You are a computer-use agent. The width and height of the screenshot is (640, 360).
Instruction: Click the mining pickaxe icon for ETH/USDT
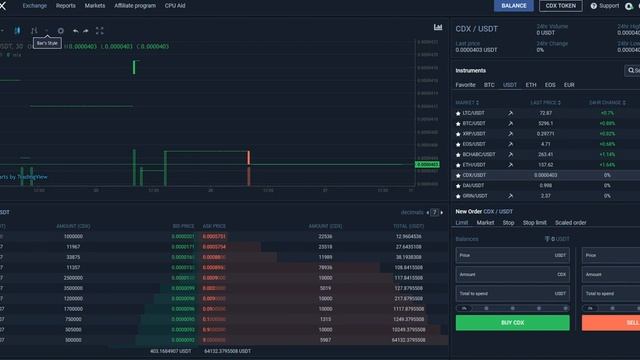tap(511, 165)
